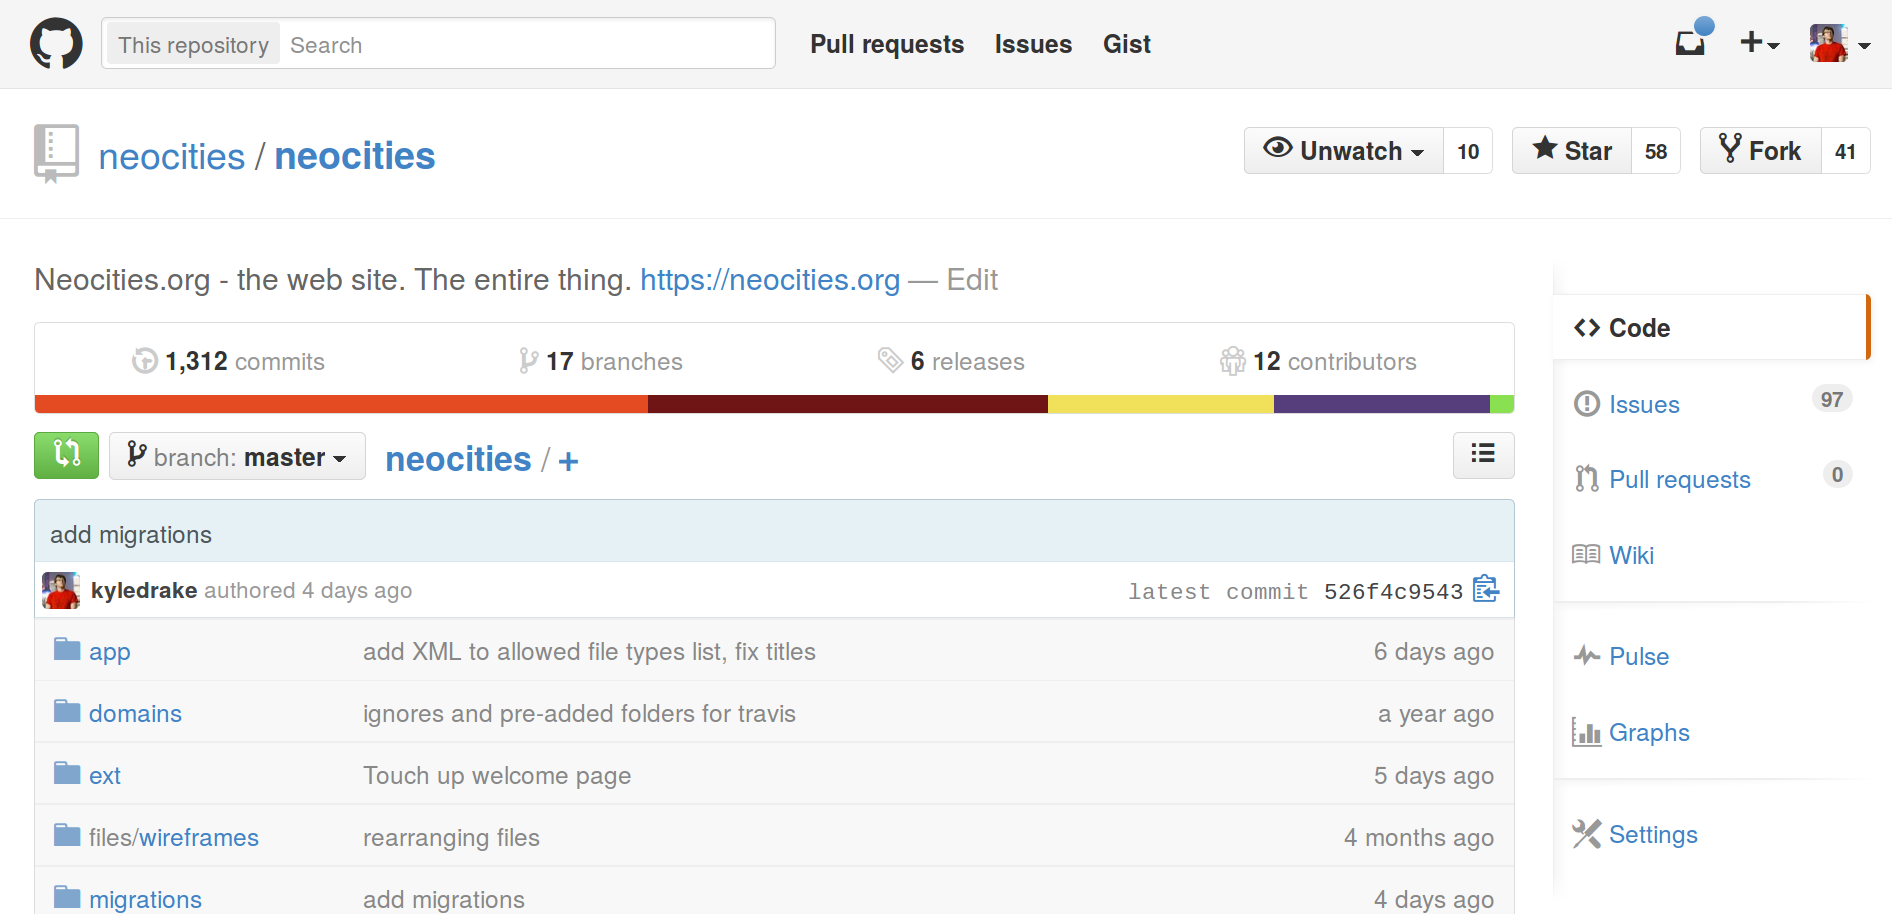
Task: View the 12 contributors
Action: click(x=1318, y=361)
